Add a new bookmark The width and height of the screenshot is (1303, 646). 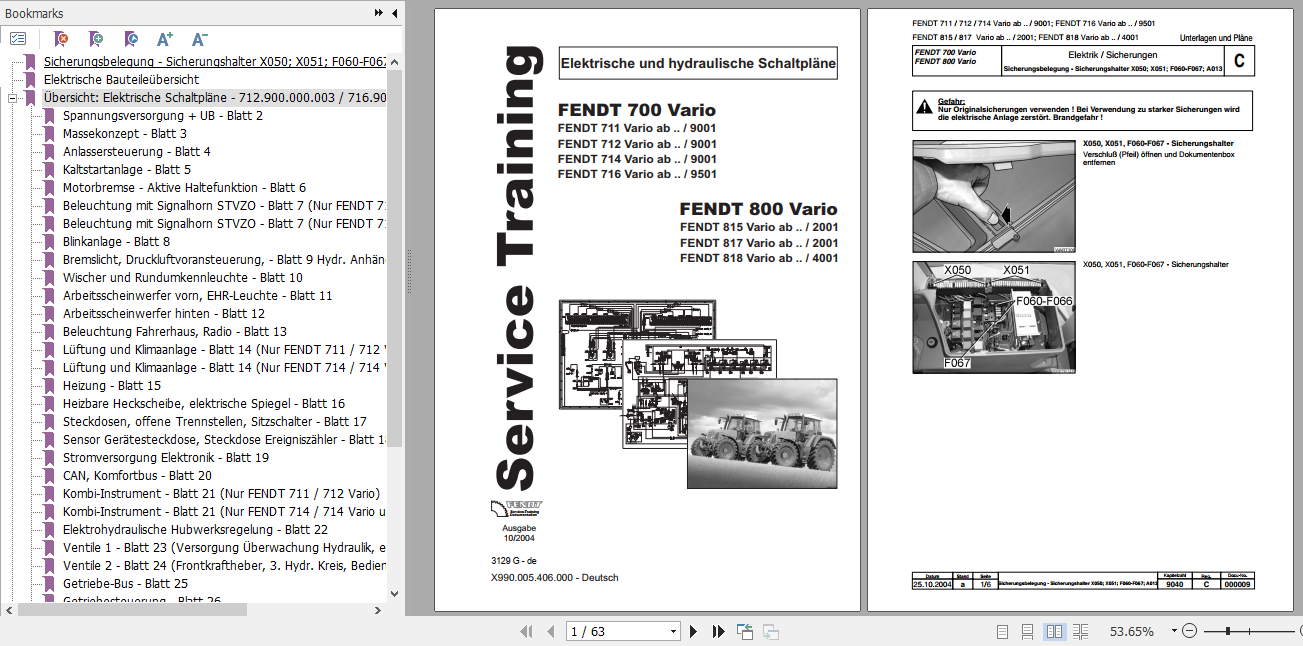coord(96,39)
